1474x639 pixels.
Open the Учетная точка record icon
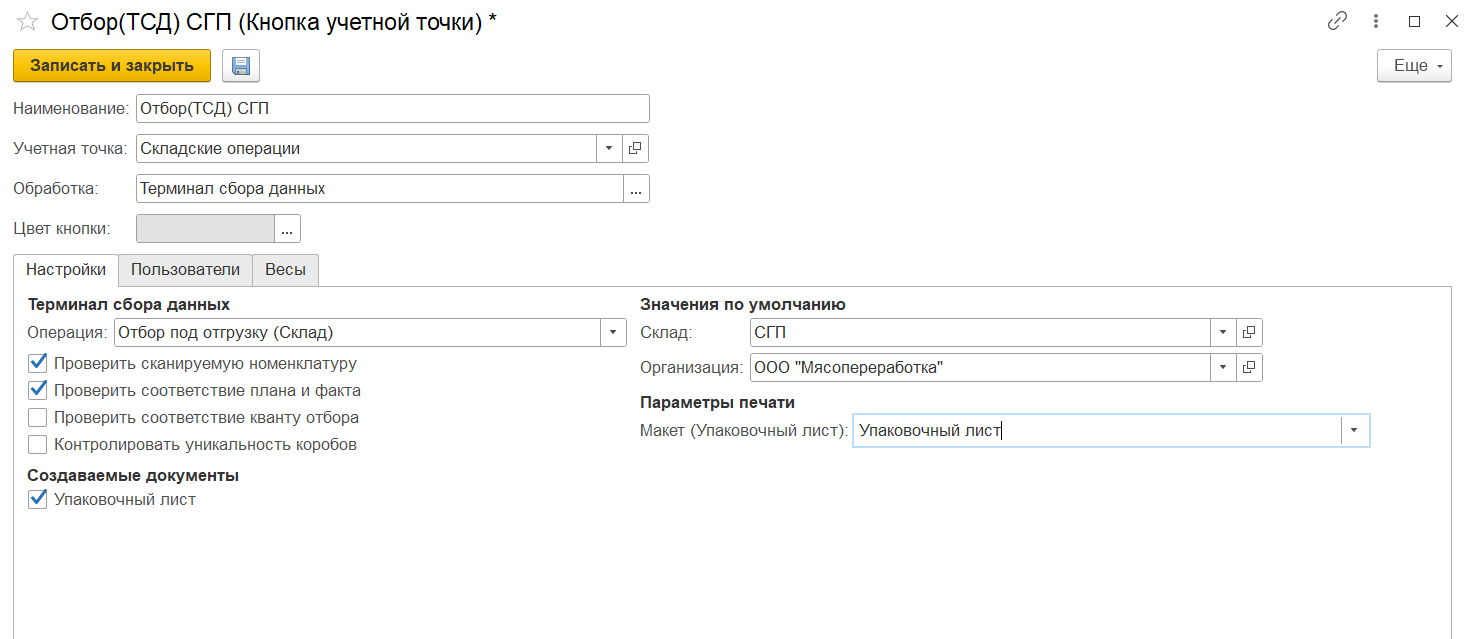coord(636,149)
